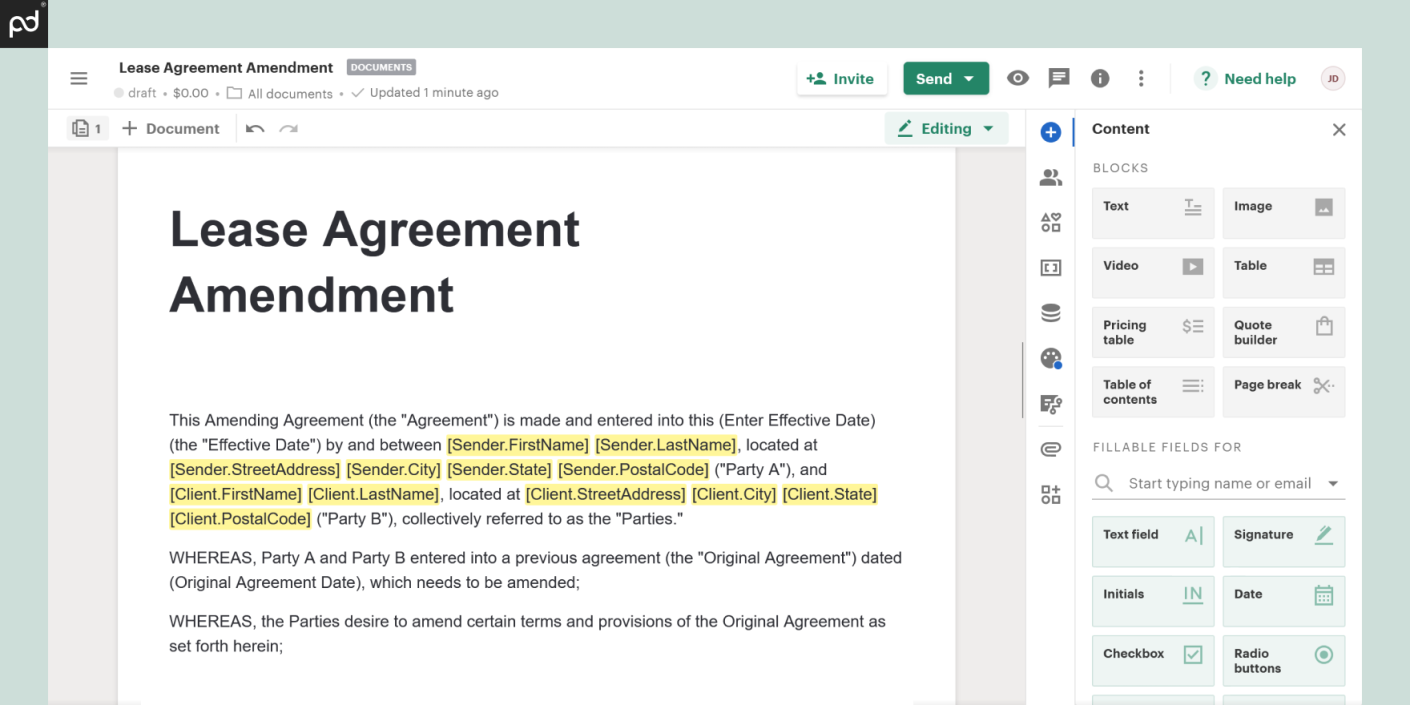Click the undo arrow icon
Image resolution: width=1410 pixels, height=705 pixels.
tap(255, 129)
